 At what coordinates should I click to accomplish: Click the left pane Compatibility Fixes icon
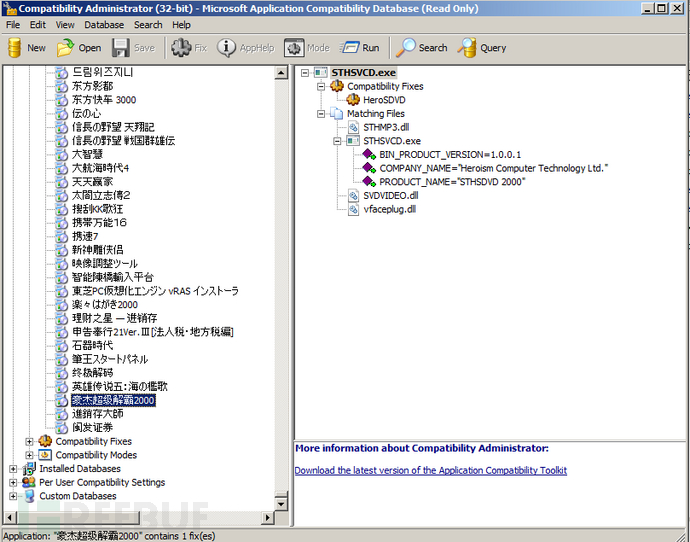45,441
